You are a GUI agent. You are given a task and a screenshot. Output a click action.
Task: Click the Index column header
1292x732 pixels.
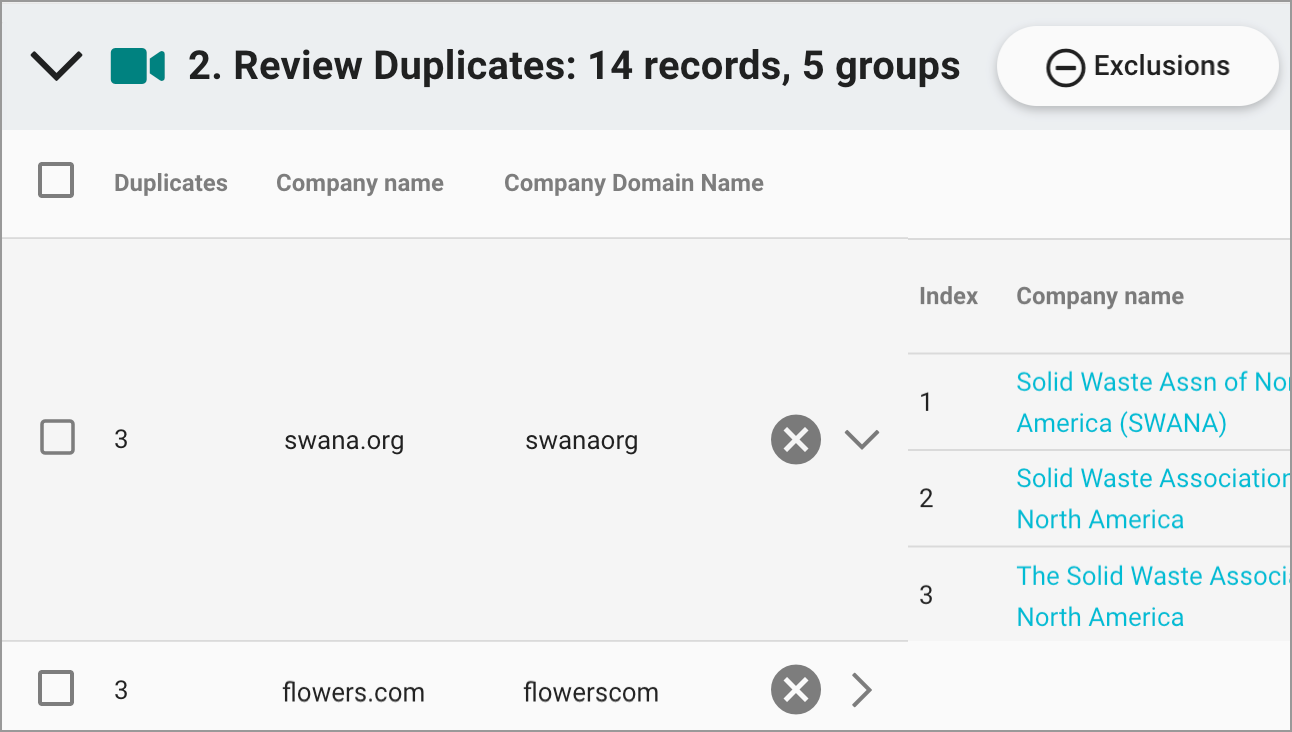point(947,295)
